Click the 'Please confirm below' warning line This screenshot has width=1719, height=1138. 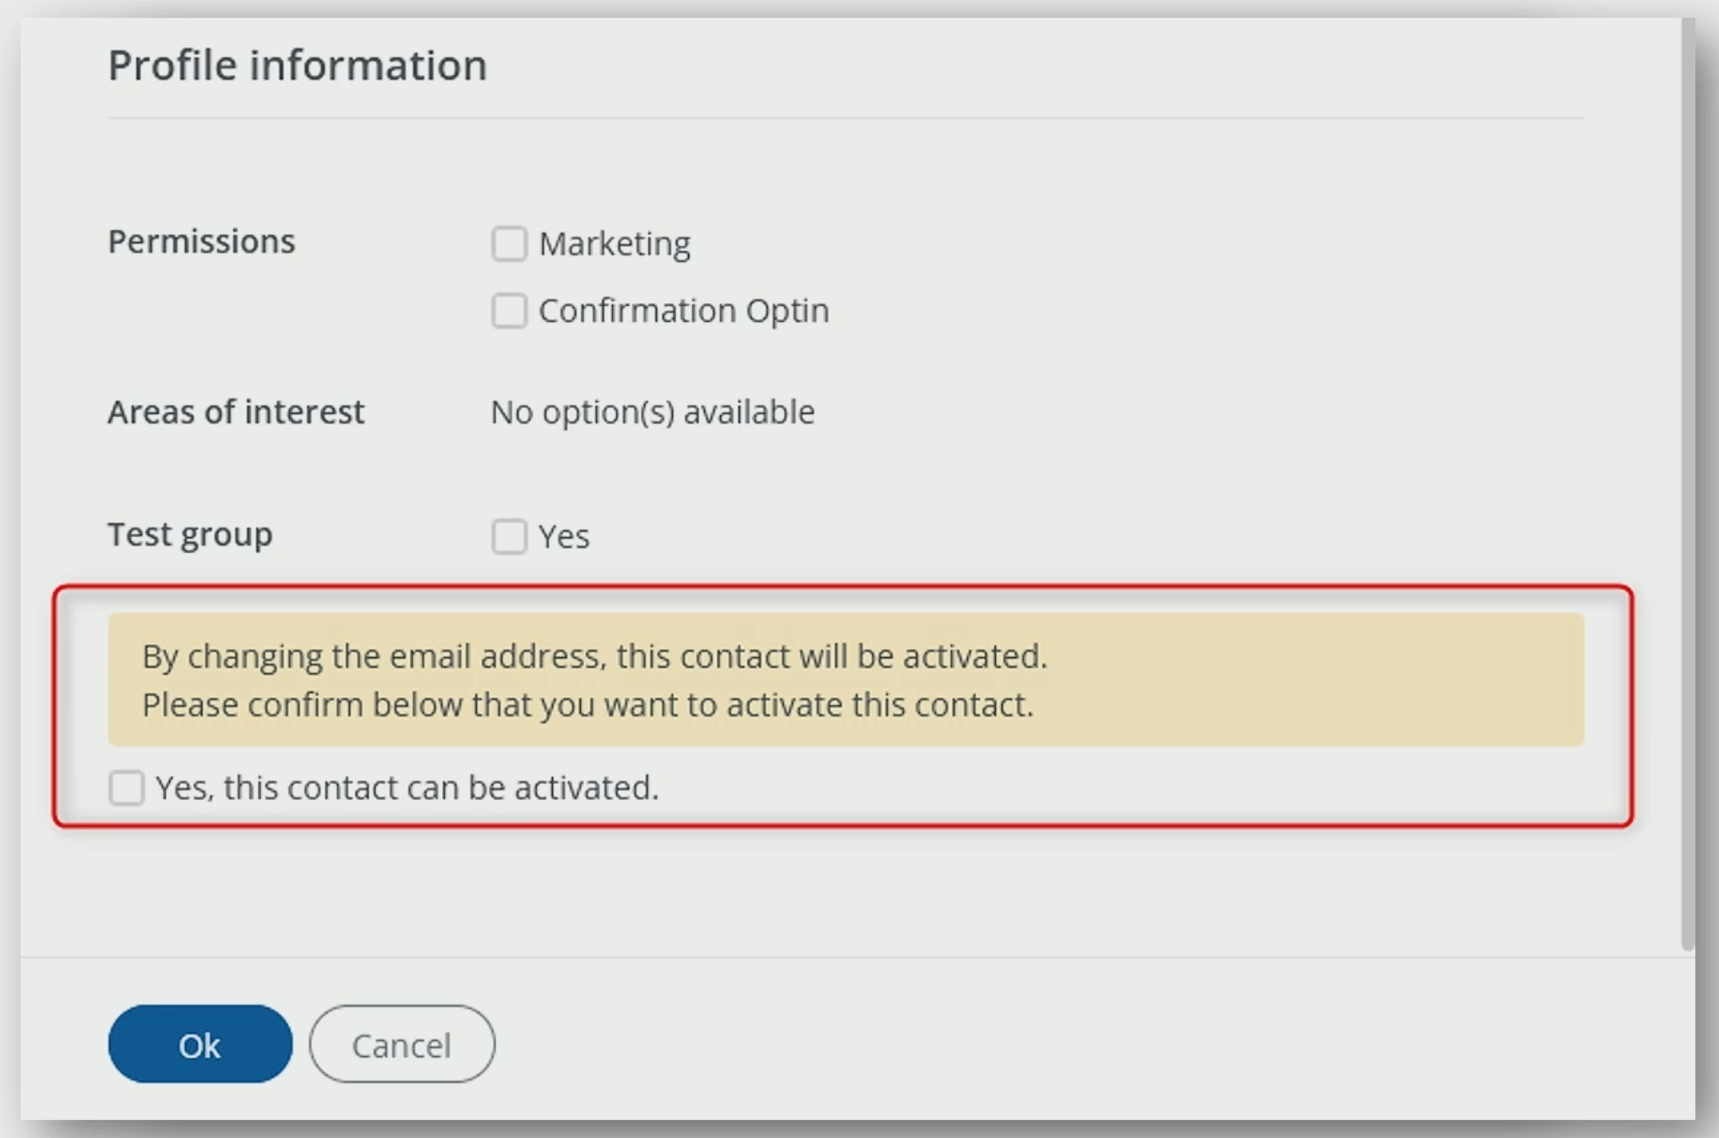tap(587, 705)
